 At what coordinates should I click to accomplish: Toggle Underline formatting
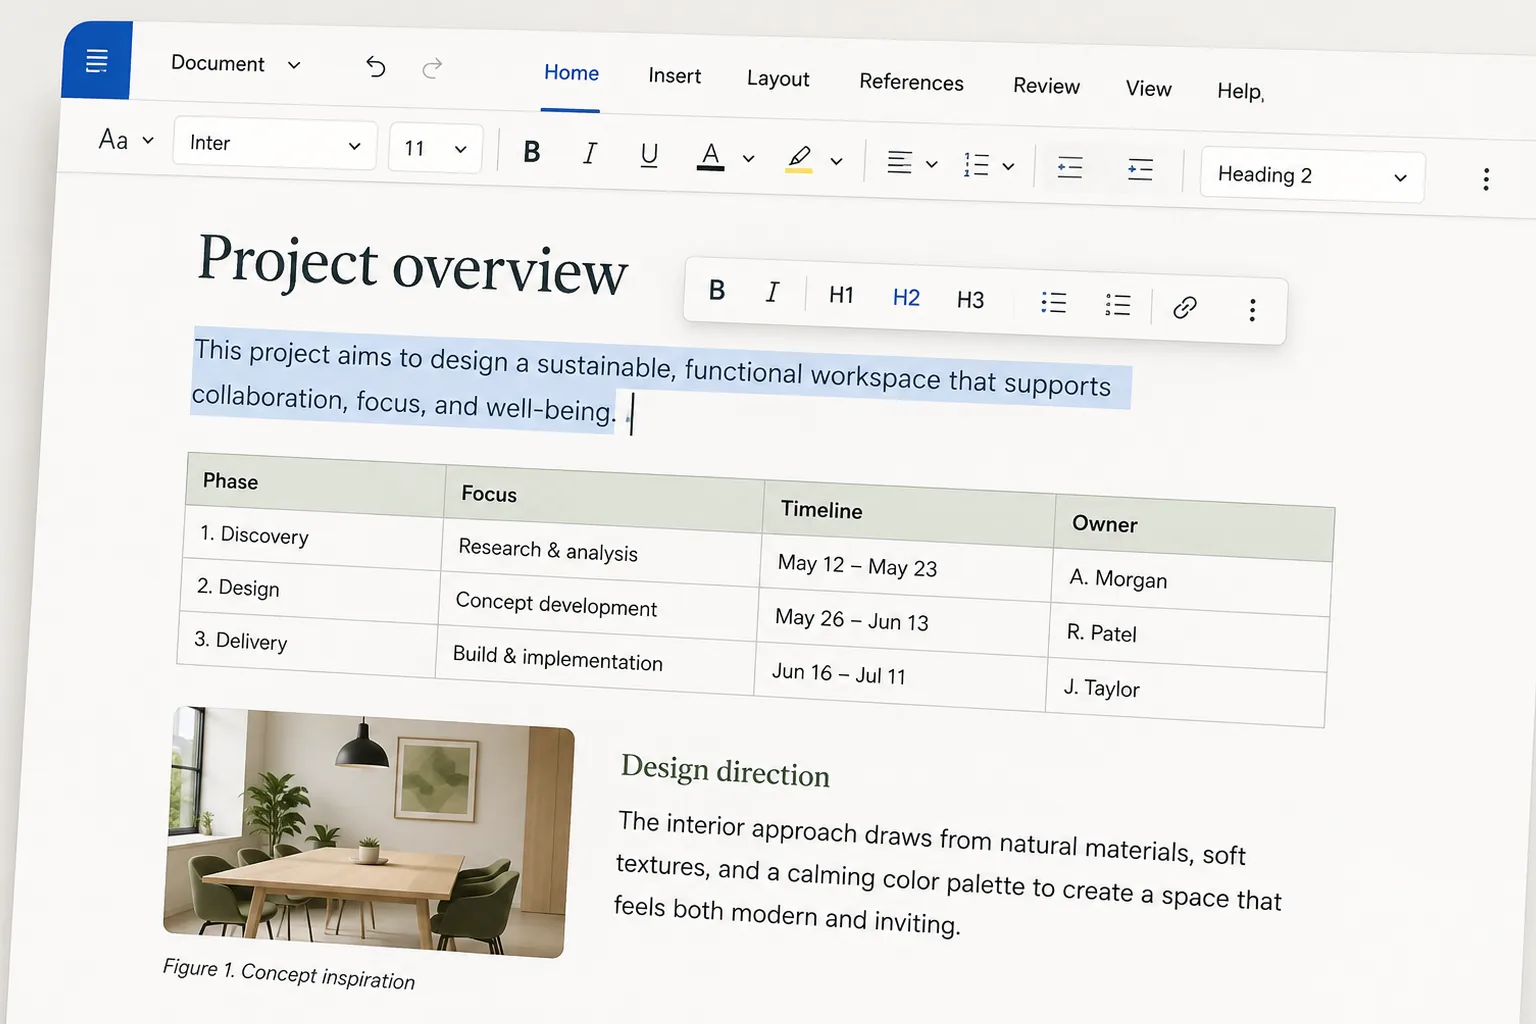coord(649,155)
